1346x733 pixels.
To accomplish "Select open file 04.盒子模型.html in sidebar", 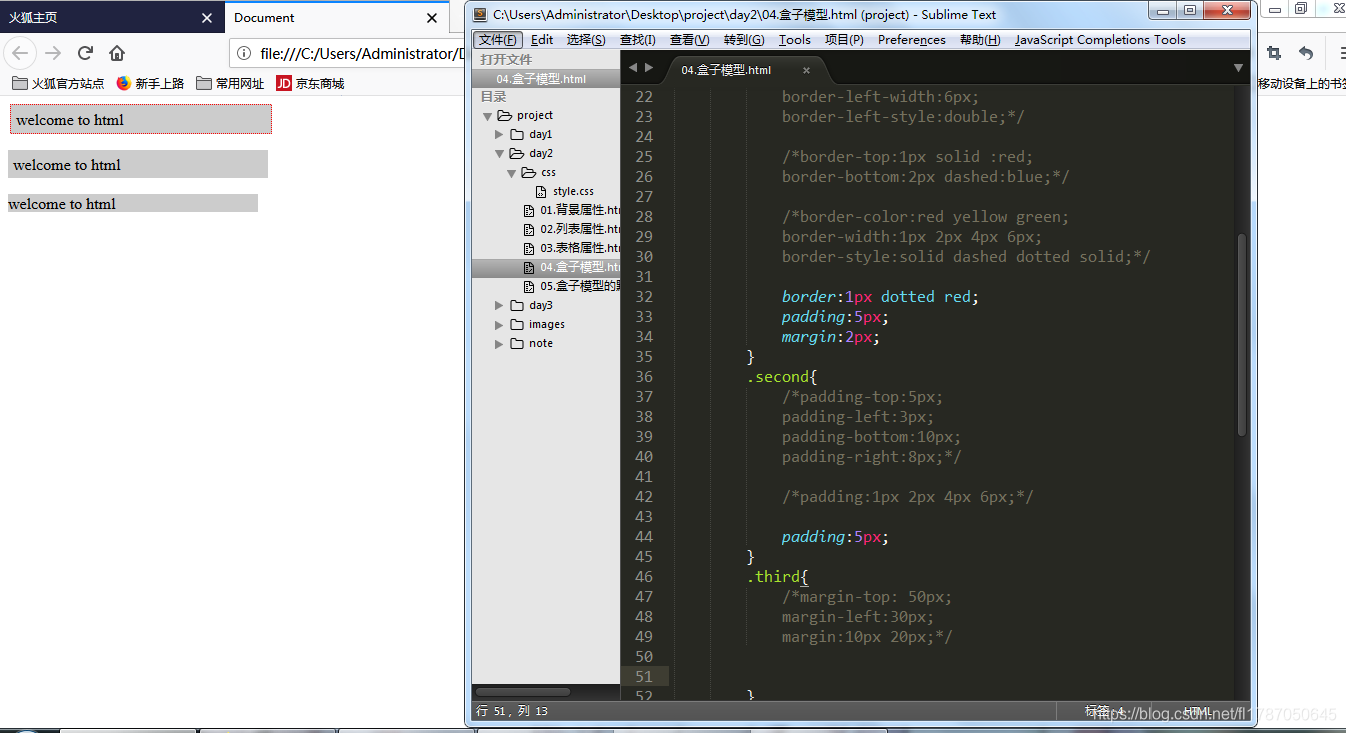I will [546, 79].
